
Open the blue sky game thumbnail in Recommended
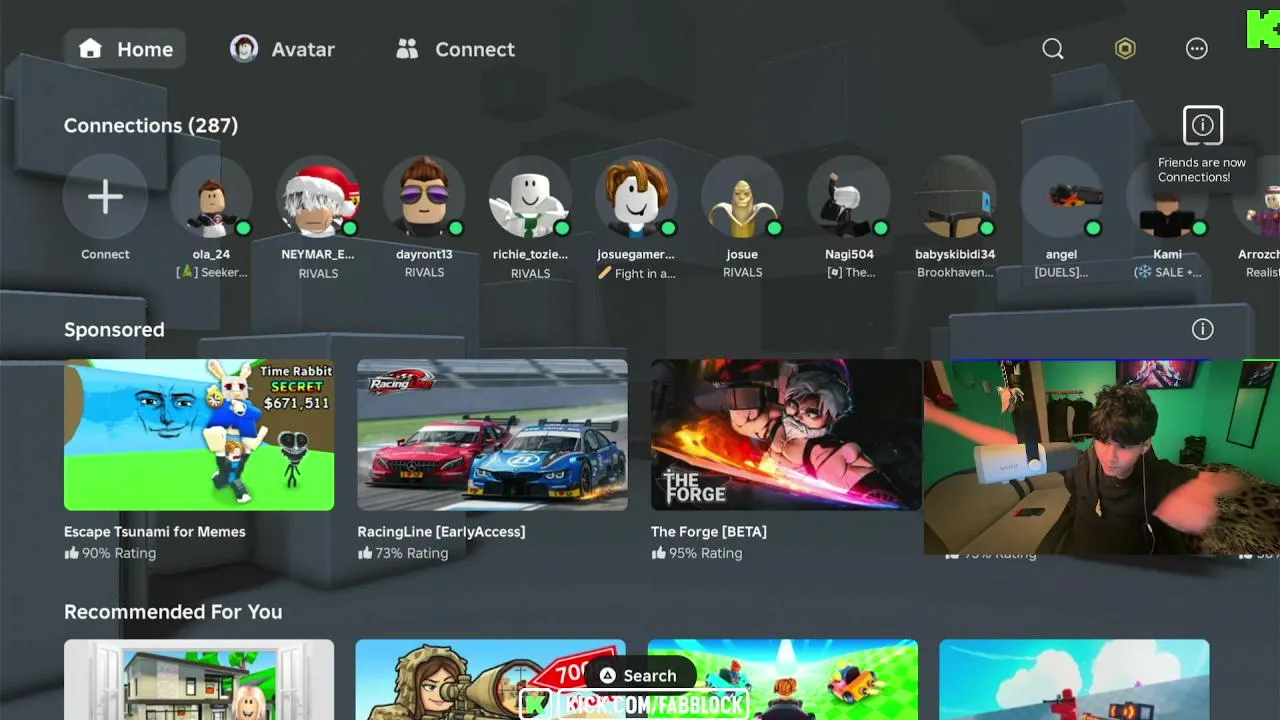click(x=1074, y=680)
